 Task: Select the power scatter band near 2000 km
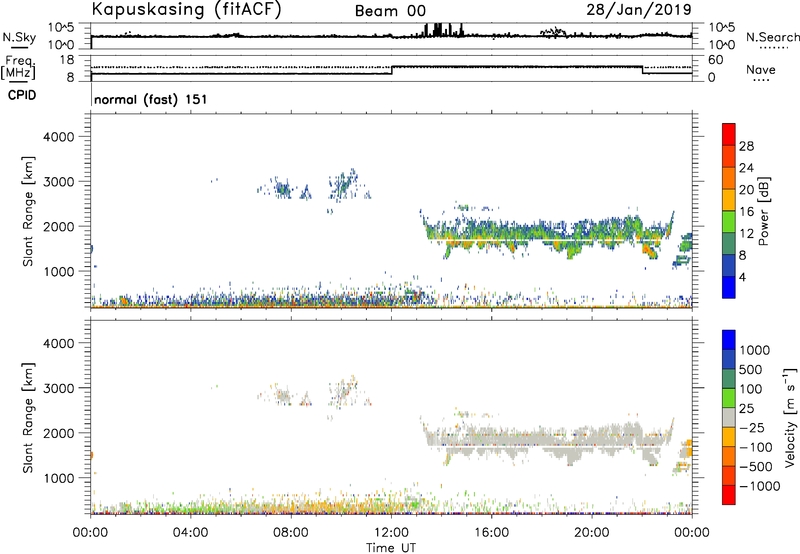[546, 233]
